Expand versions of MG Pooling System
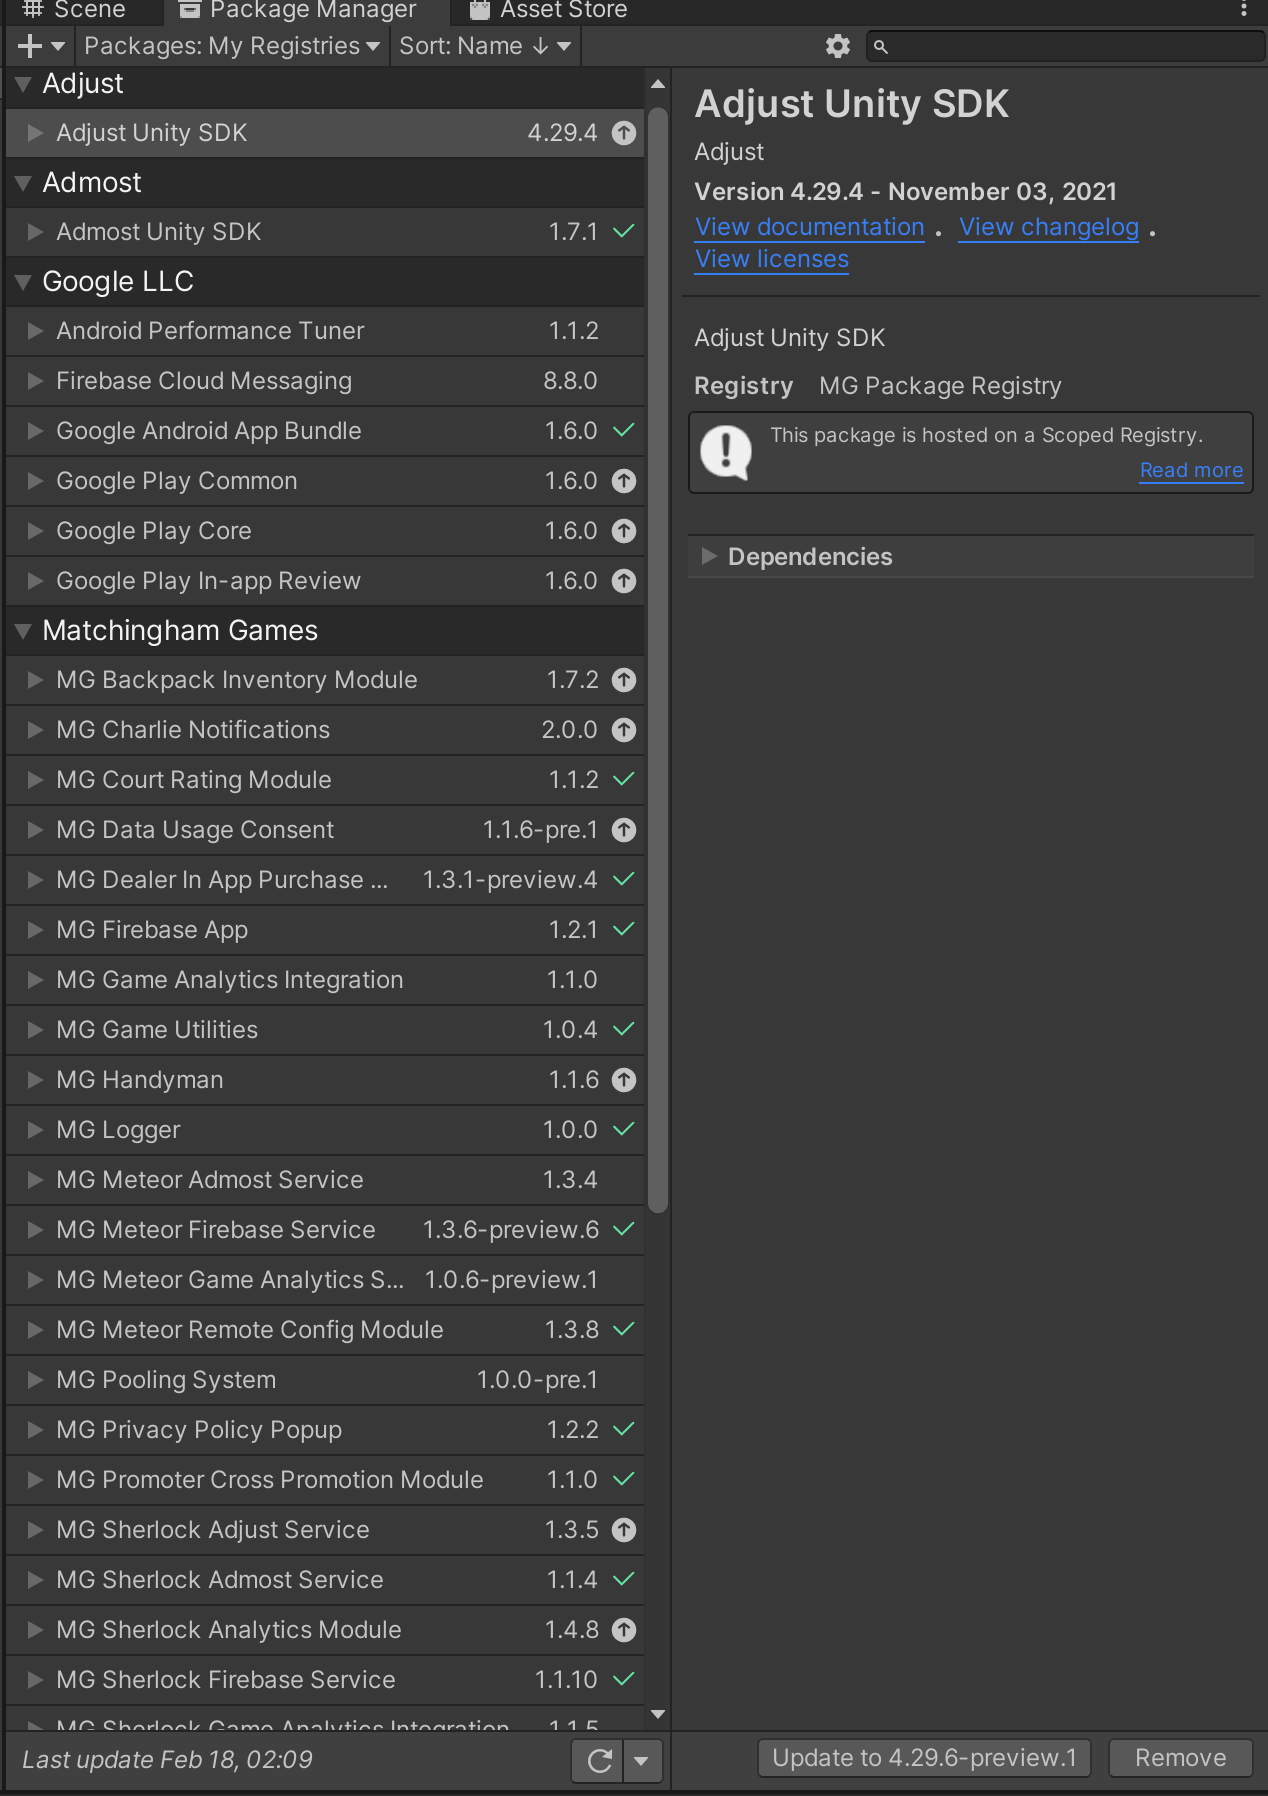Screen dimensions: 1268x1796 (x=36, y=1380)
